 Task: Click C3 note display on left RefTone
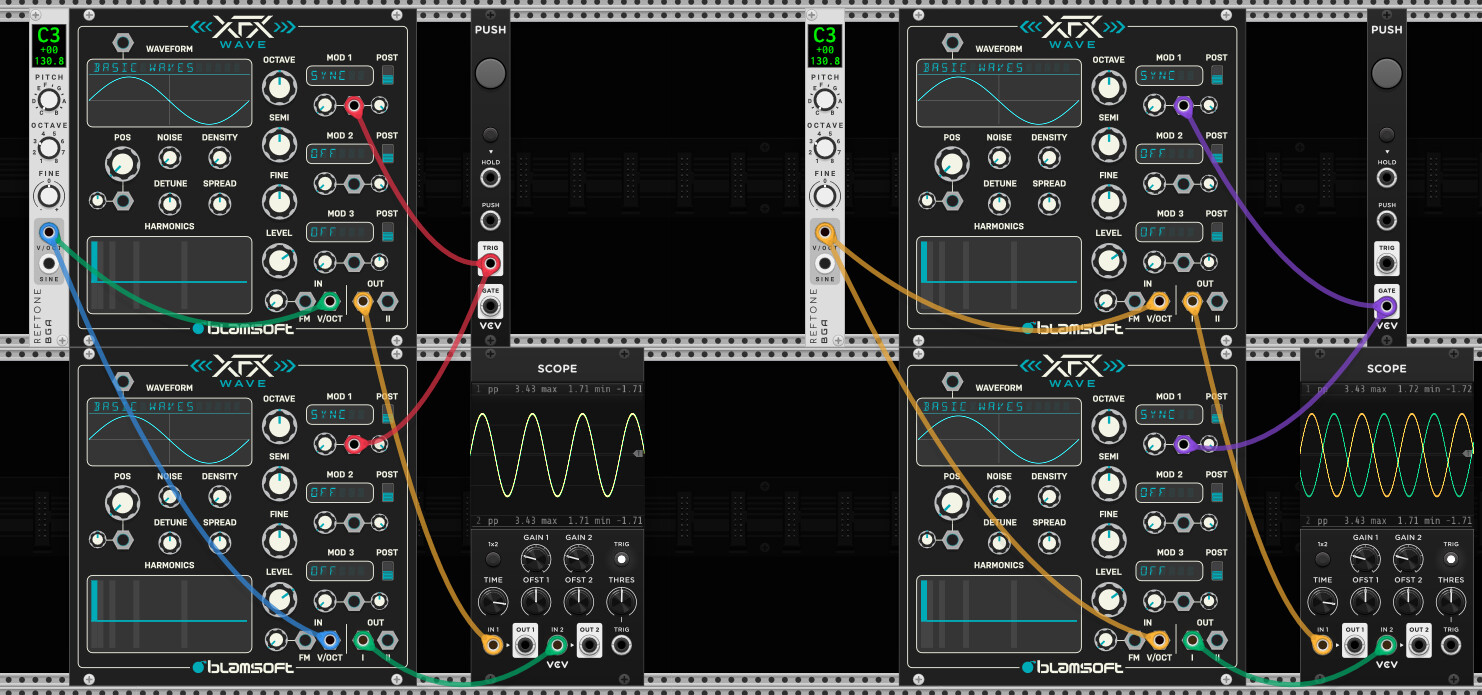(47, 47)
